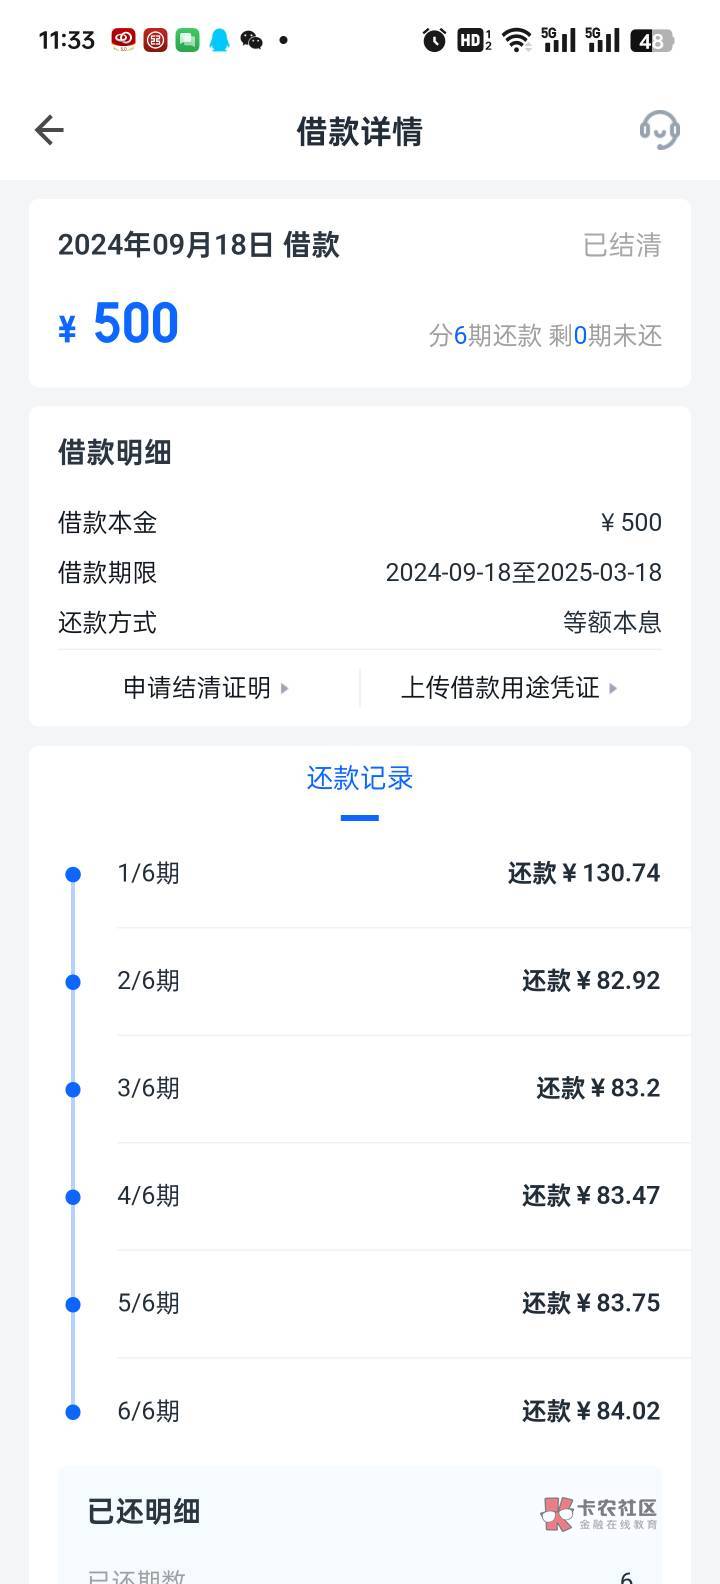Screen dimensions: 720x1584
Task: Select the 还款记录 tab
Action: point(360,779)
